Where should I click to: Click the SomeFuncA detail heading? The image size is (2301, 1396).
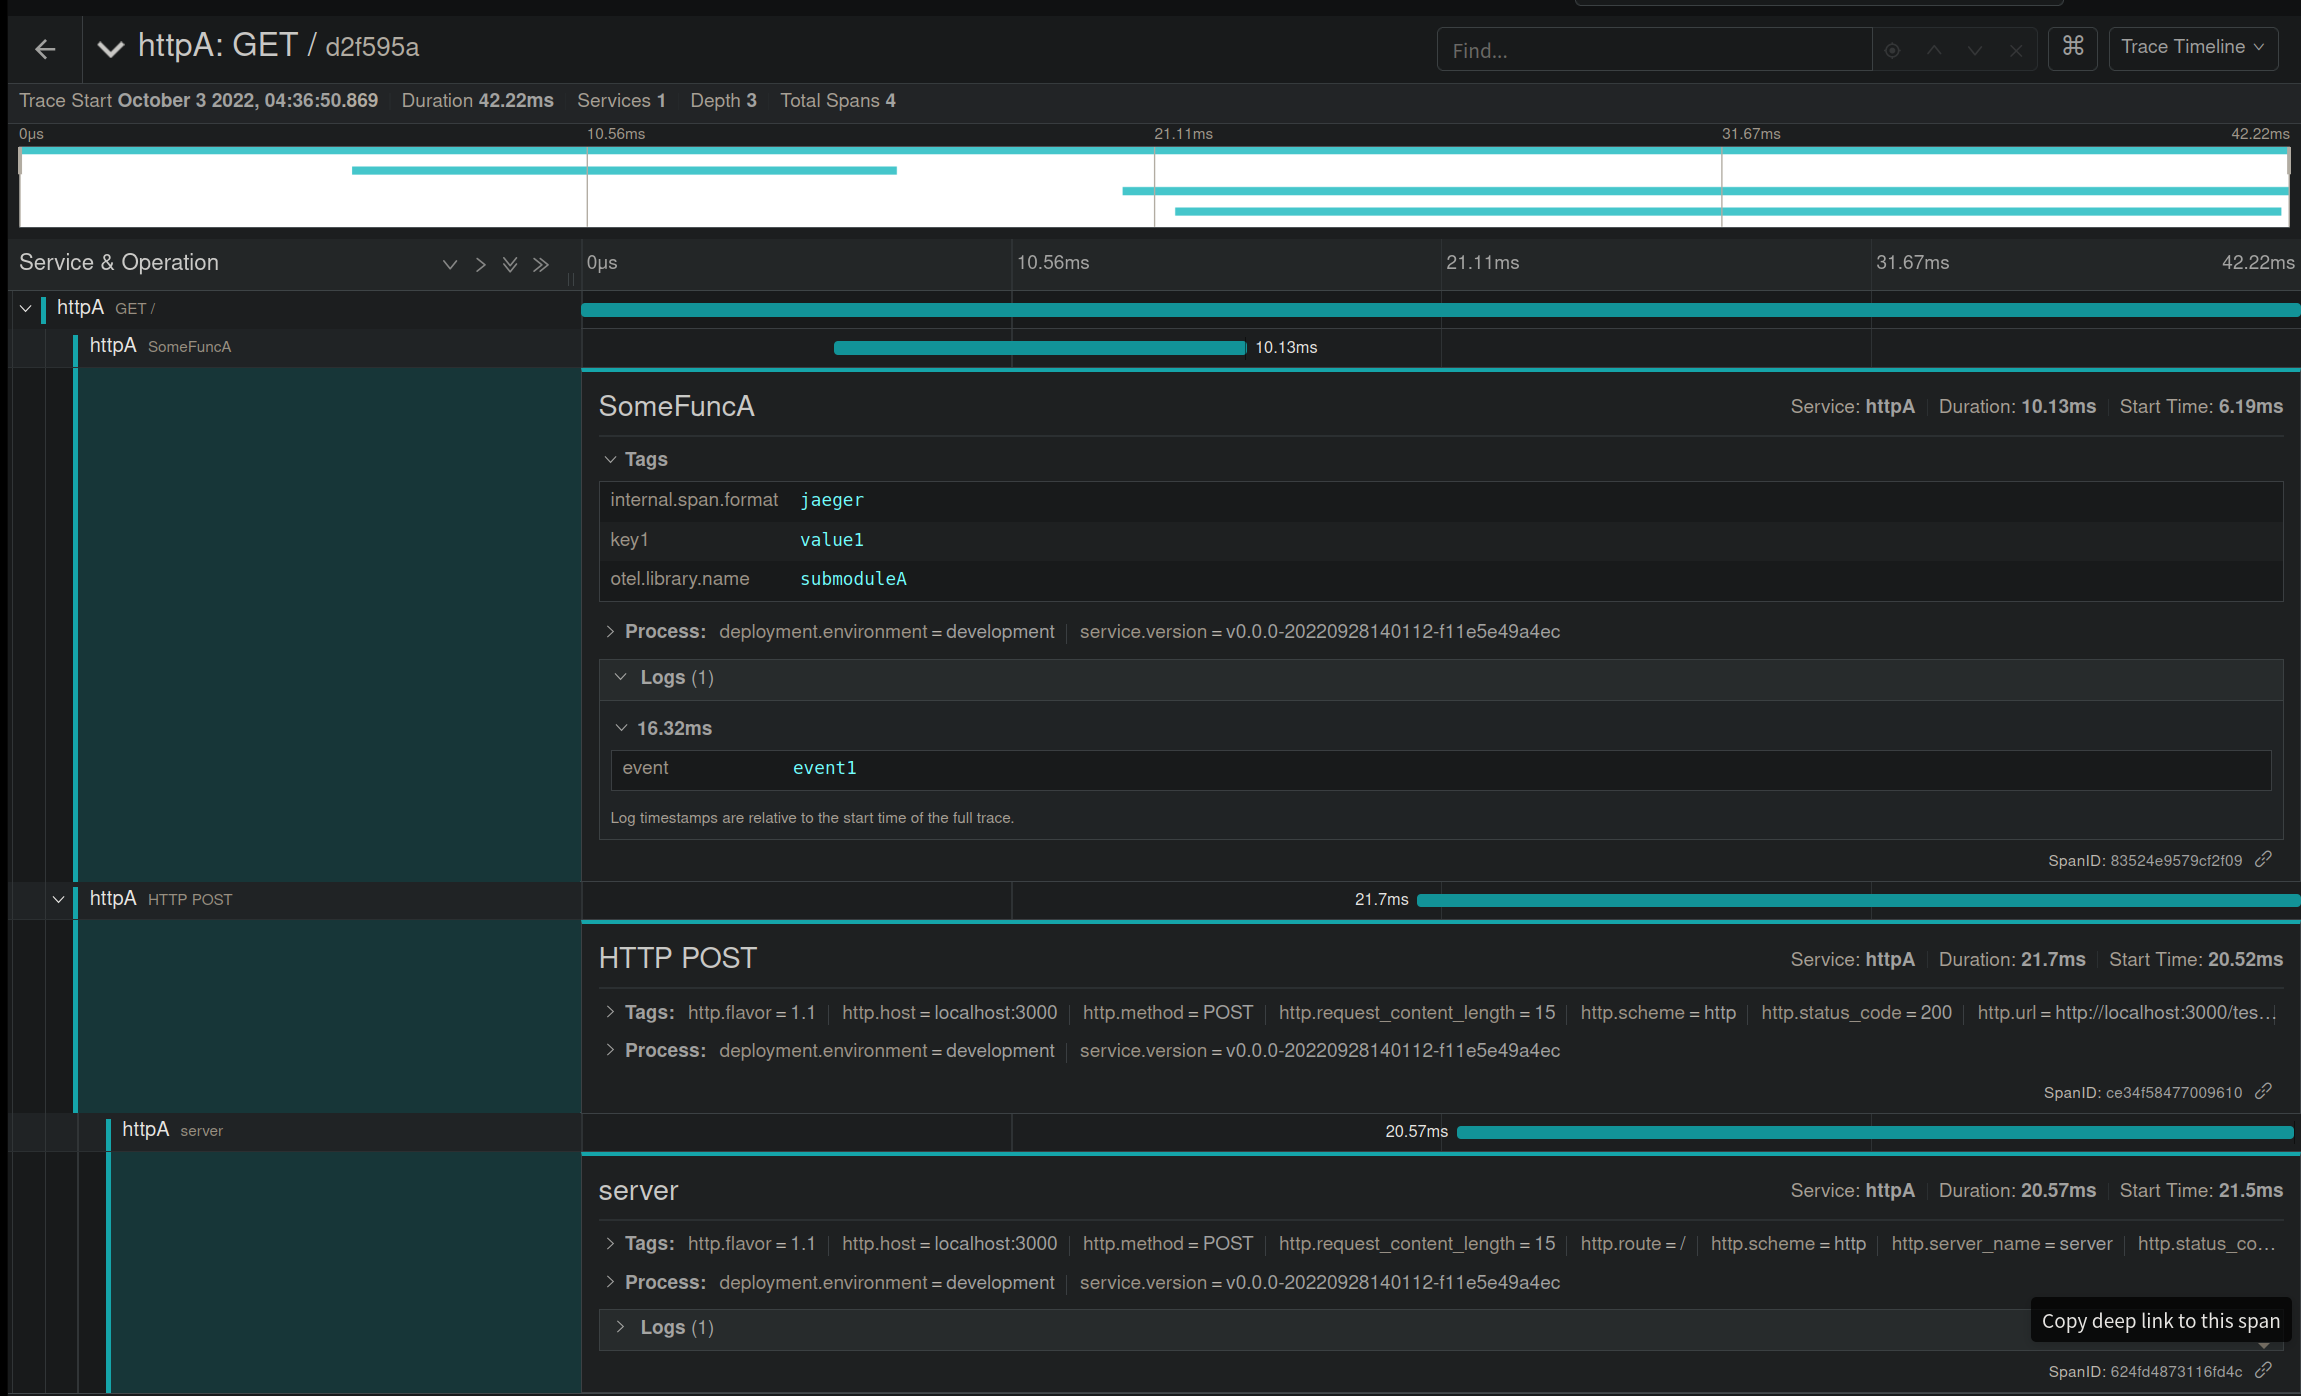click(x=677, y=406)
